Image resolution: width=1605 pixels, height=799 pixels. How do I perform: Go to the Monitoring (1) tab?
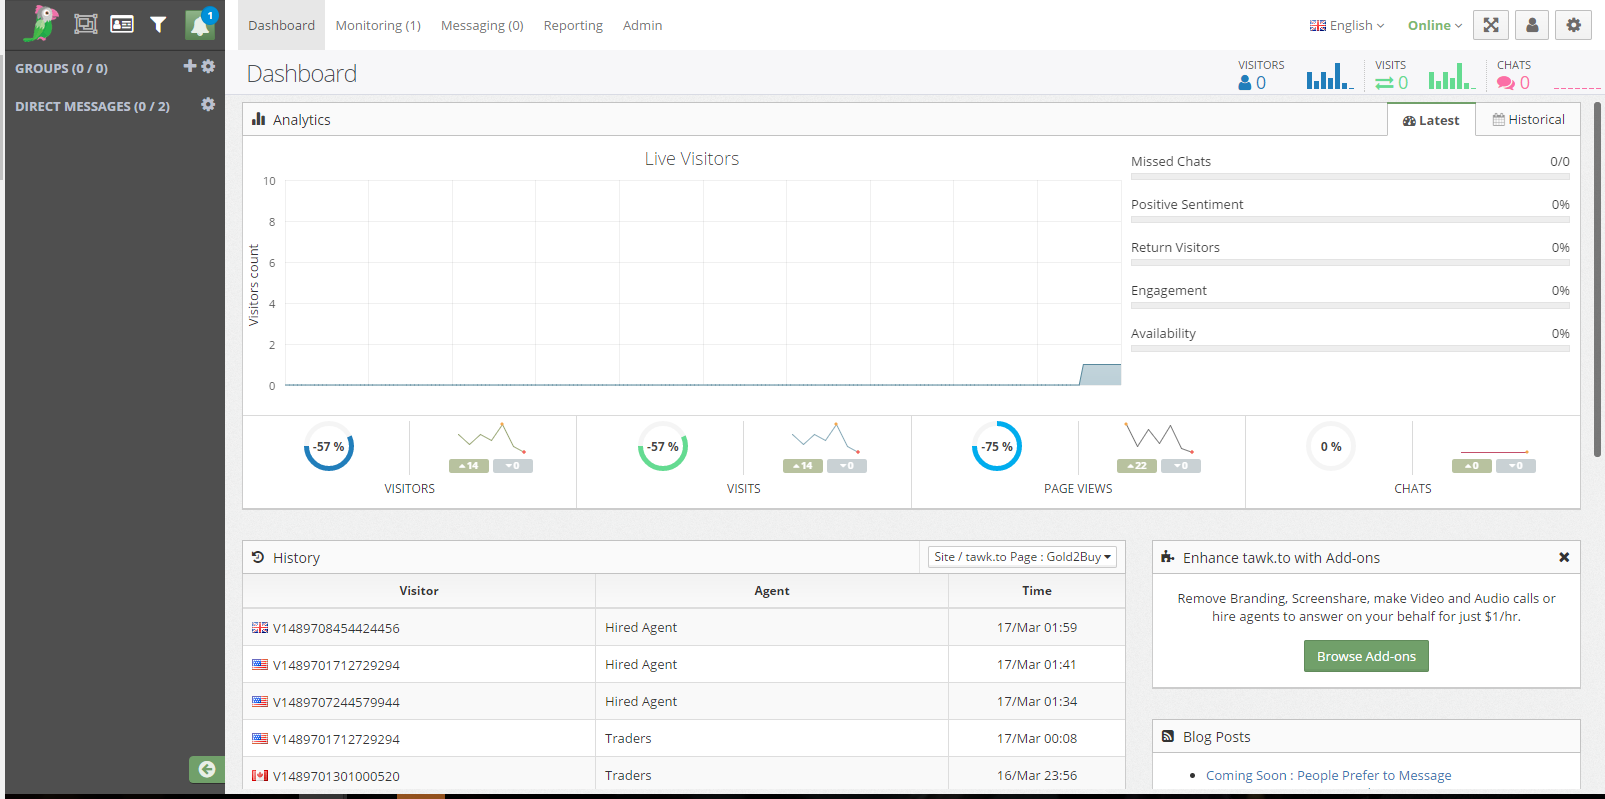coord(378,25)
